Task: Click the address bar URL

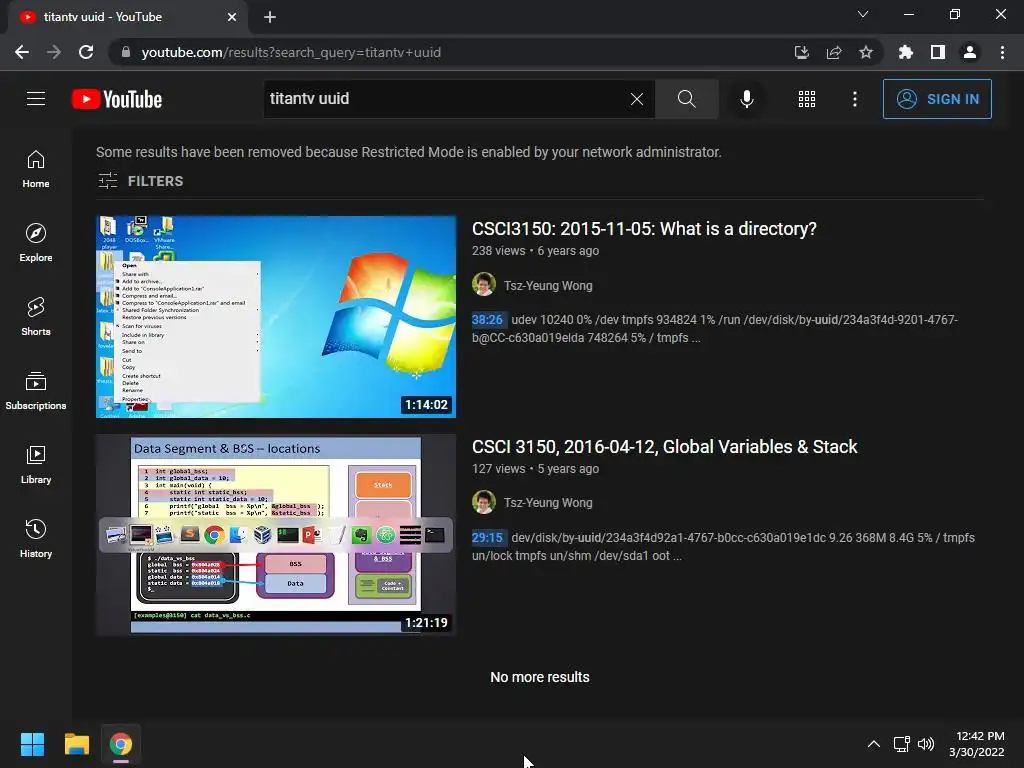Action: (291, 52)
